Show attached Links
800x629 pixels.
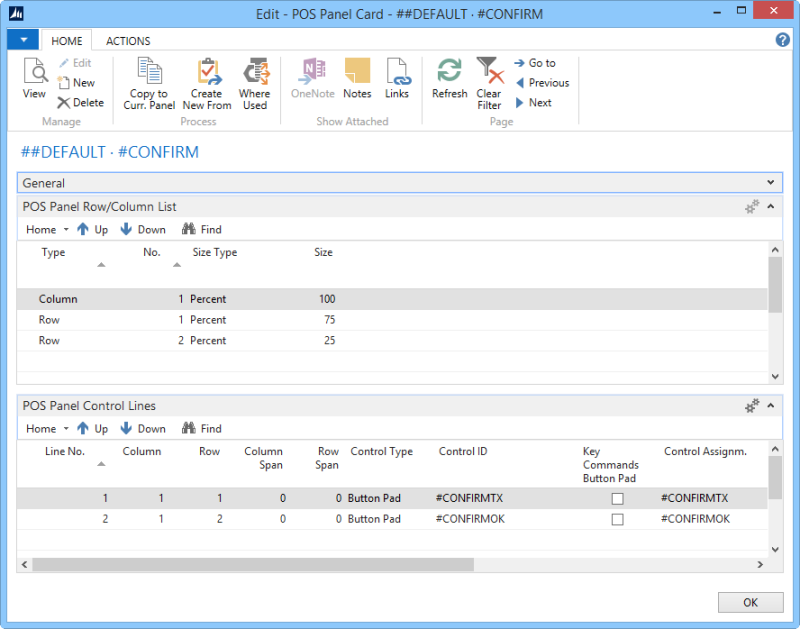point(397,79)
